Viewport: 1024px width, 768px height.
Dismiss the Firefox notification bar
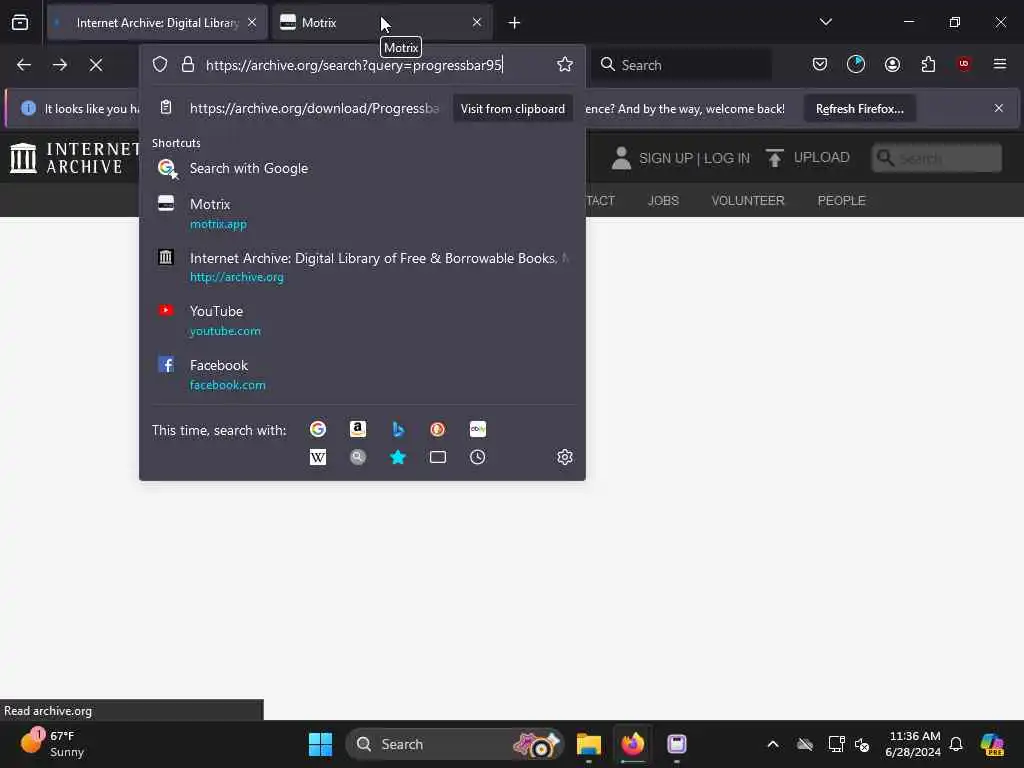click(999, 108)
